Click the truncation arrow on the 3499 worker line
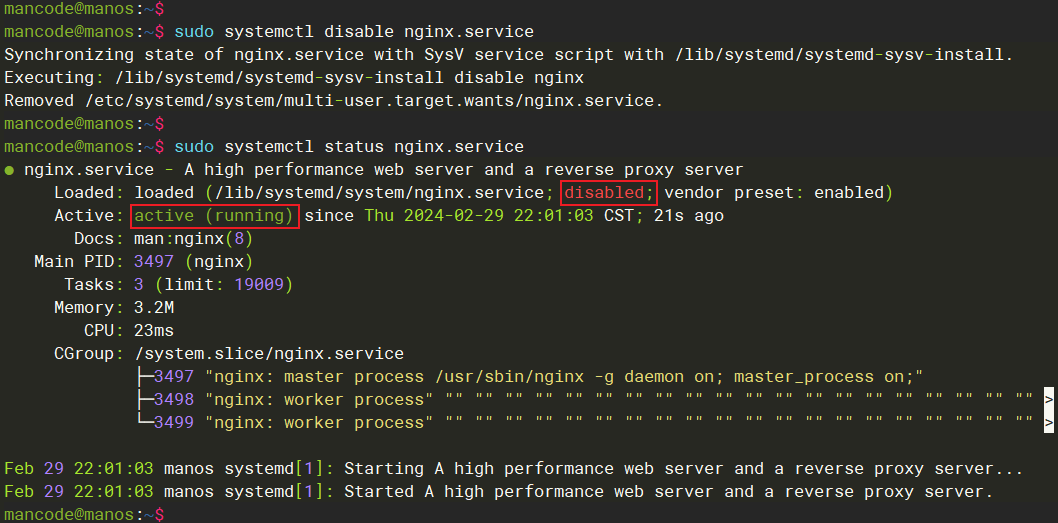The width and height of the screenshot is (1058, 523). pos(1047,422)
